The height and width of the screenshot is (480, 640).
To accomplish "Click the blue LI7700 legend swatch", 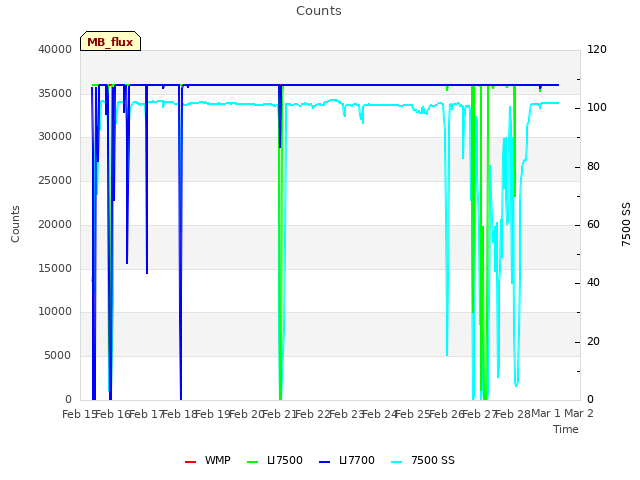I will coord(324,462).
